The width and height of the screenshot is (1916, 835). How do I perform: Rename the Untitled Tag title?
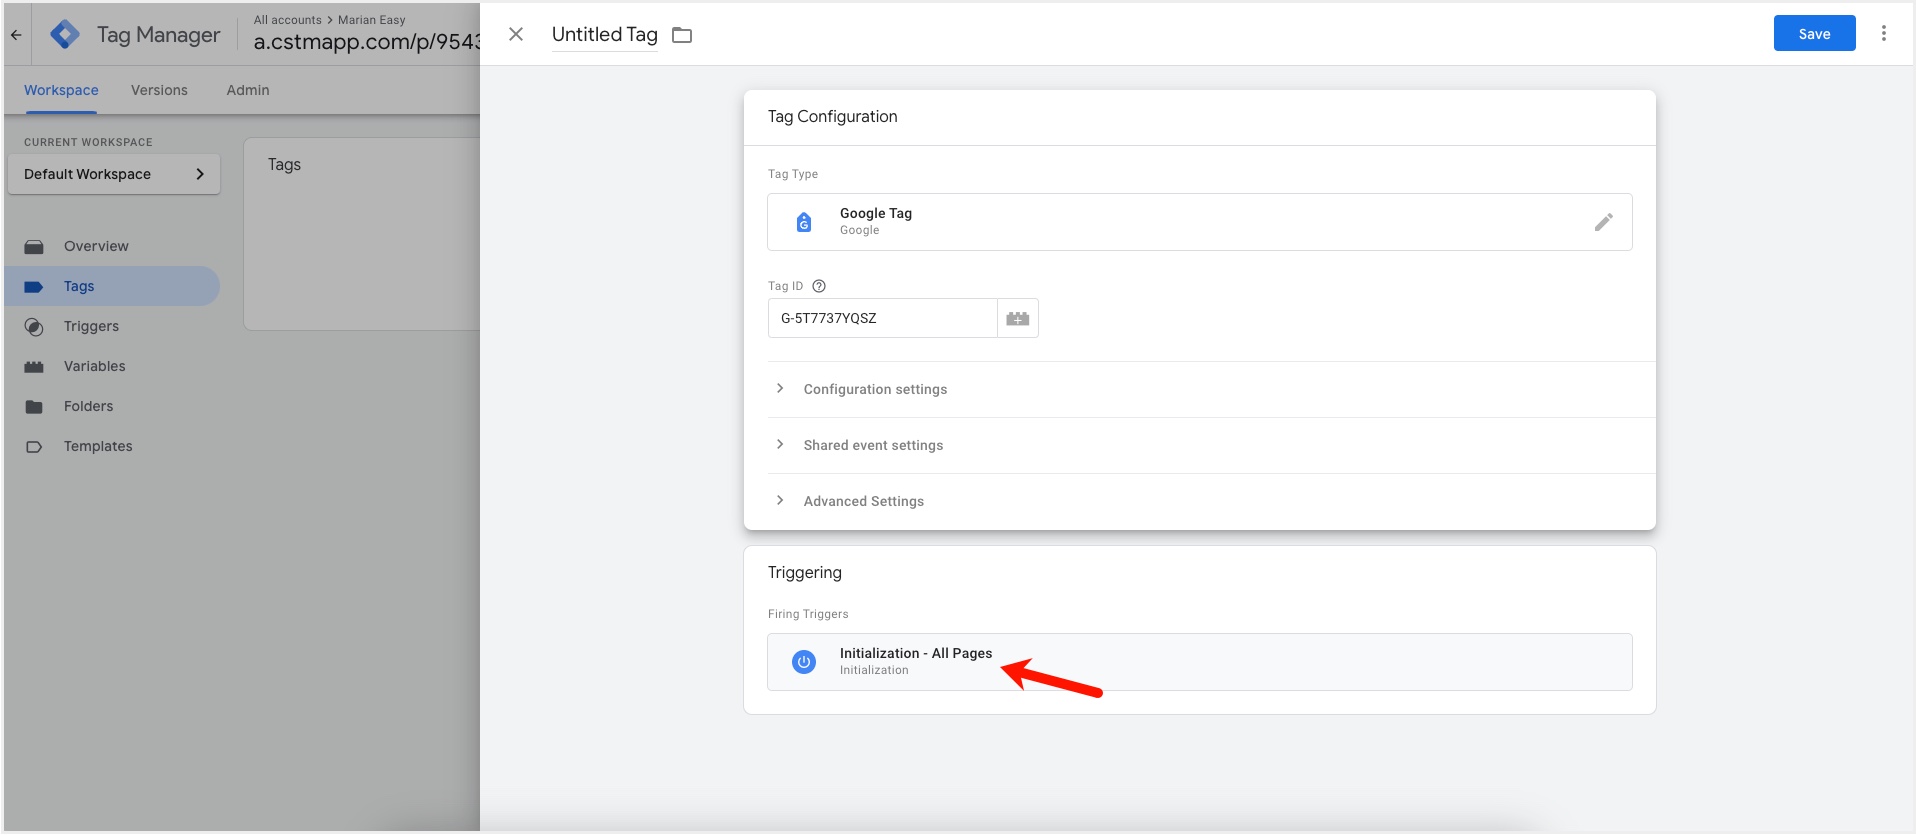point(605,35)
